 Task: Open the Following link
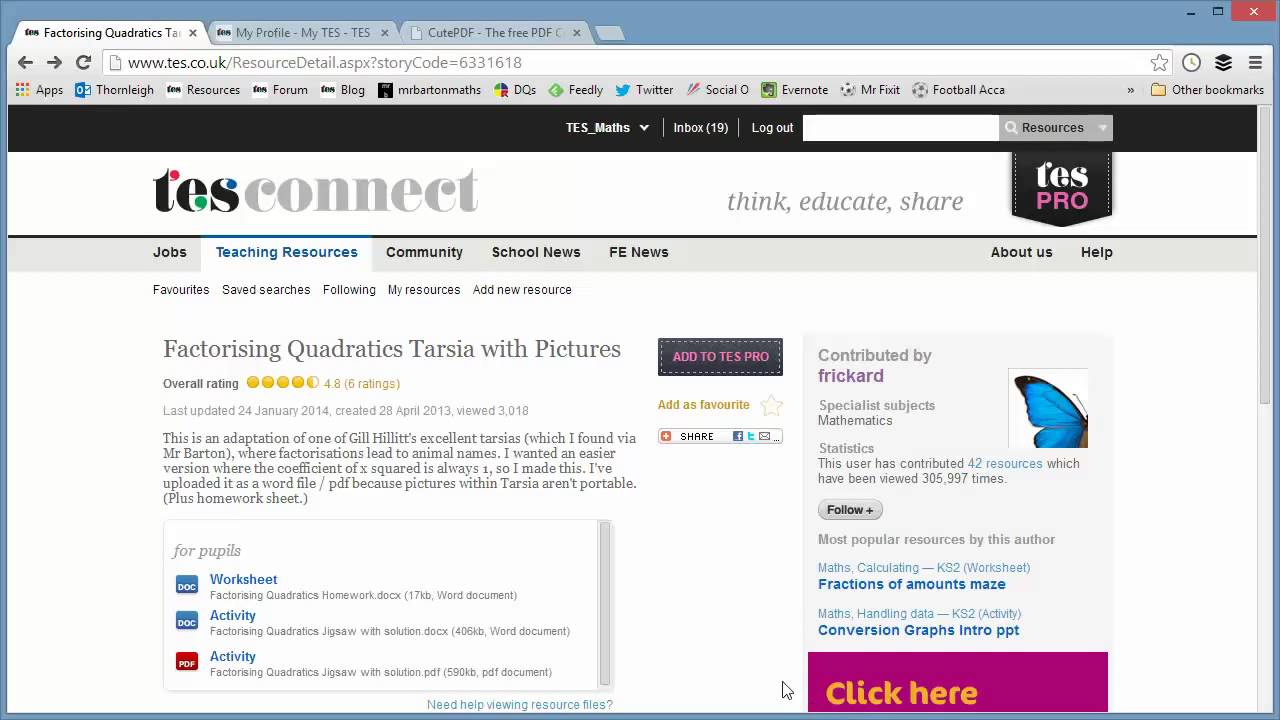(x=349, y=290)
